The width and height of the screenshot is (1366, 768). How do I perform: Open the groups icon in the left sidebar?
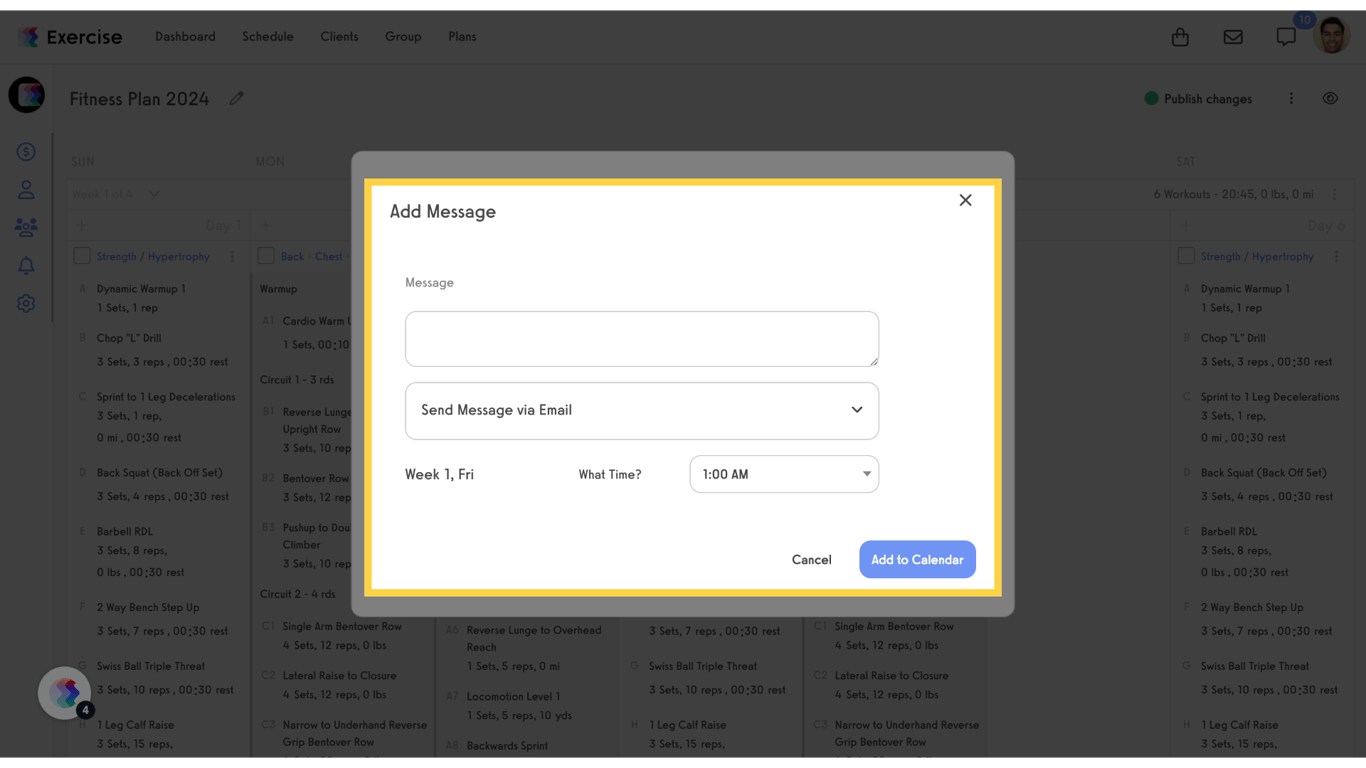(26, 227)
